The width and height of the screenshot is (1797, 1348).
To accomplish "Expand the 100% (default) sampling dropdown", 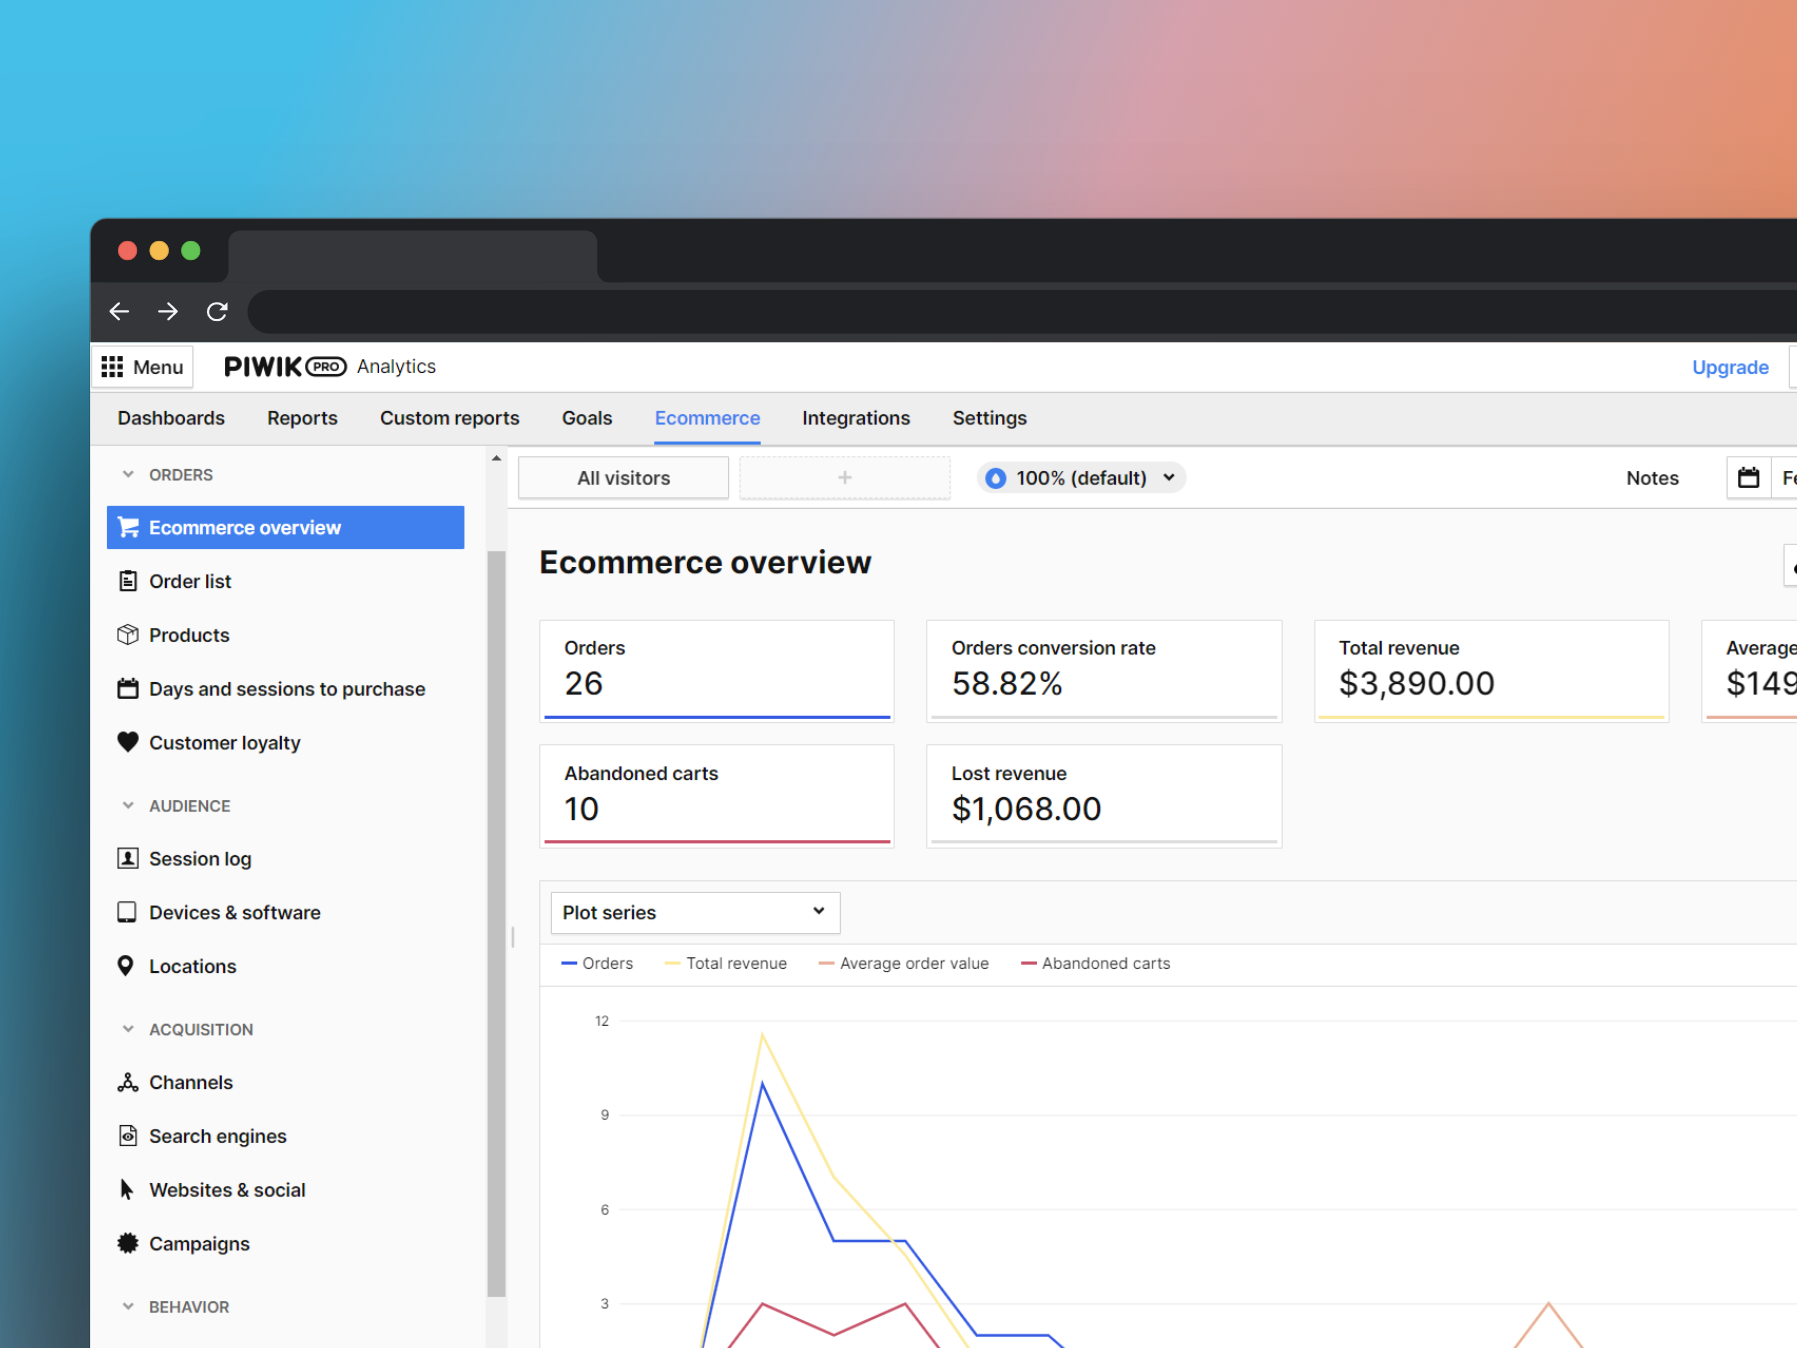I will tap(1080, 477).
